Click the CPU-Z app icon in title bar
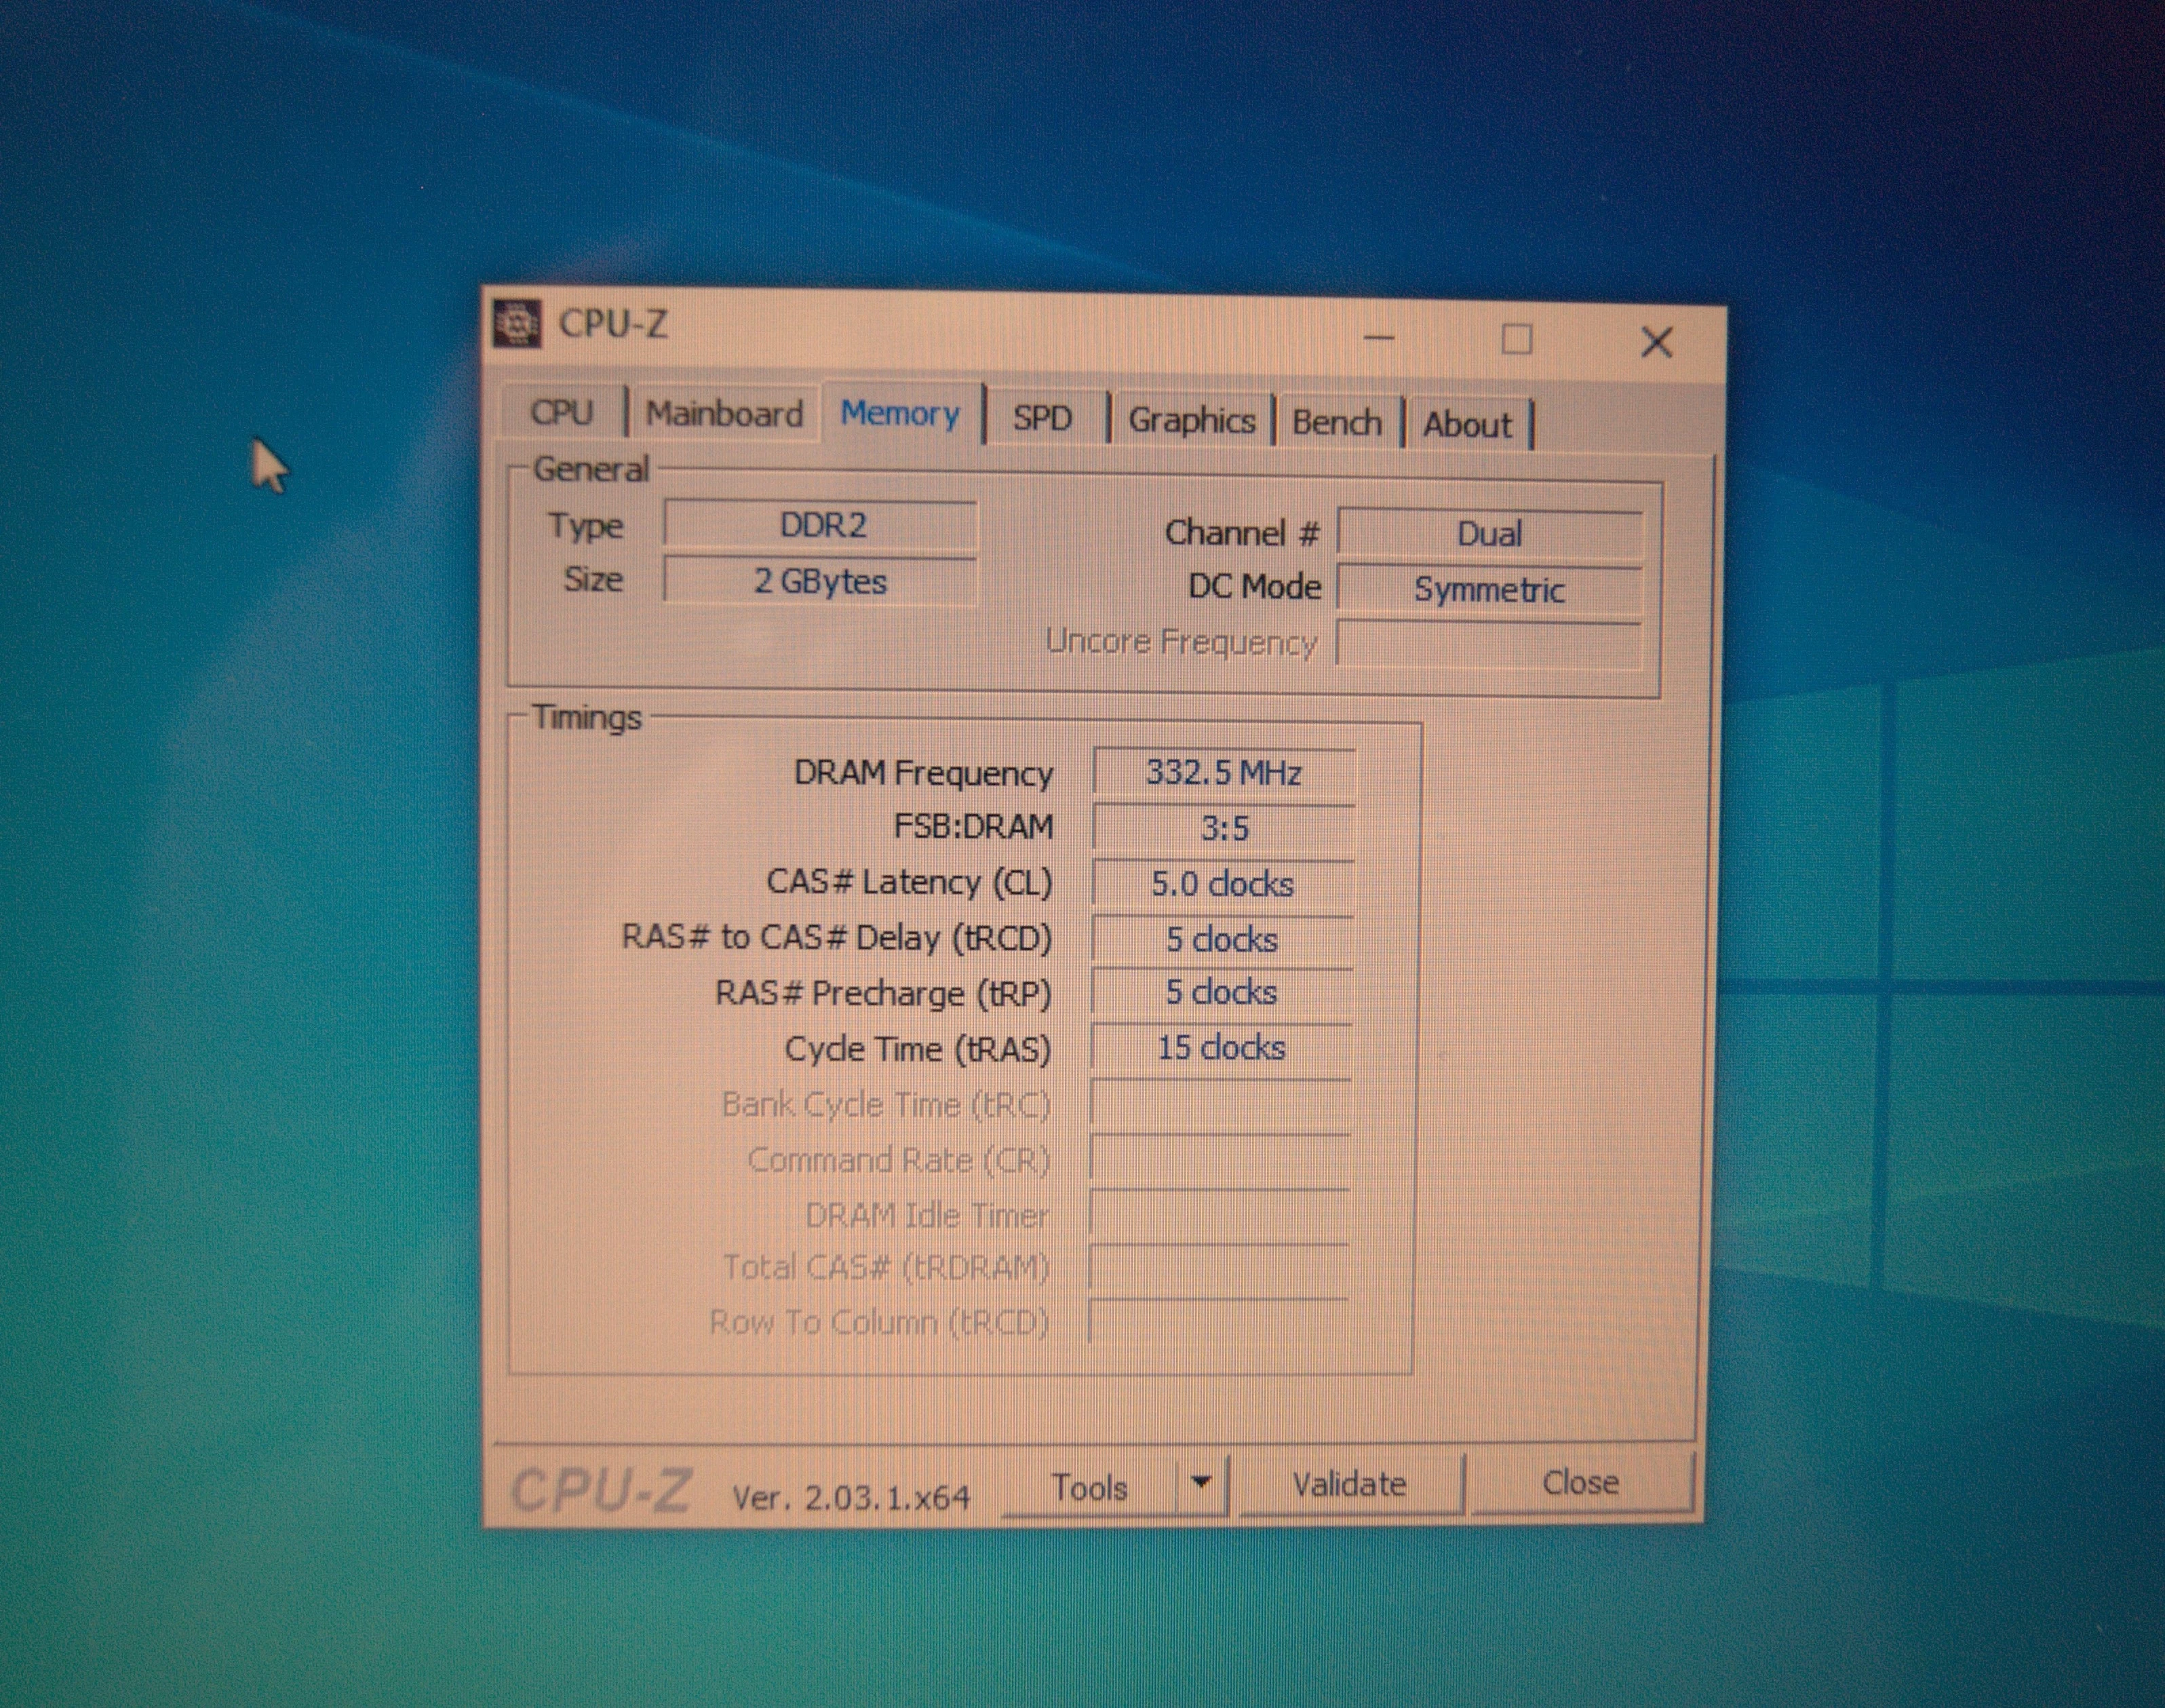Screen dimensions: 2165x1708 tap(517, 324)
